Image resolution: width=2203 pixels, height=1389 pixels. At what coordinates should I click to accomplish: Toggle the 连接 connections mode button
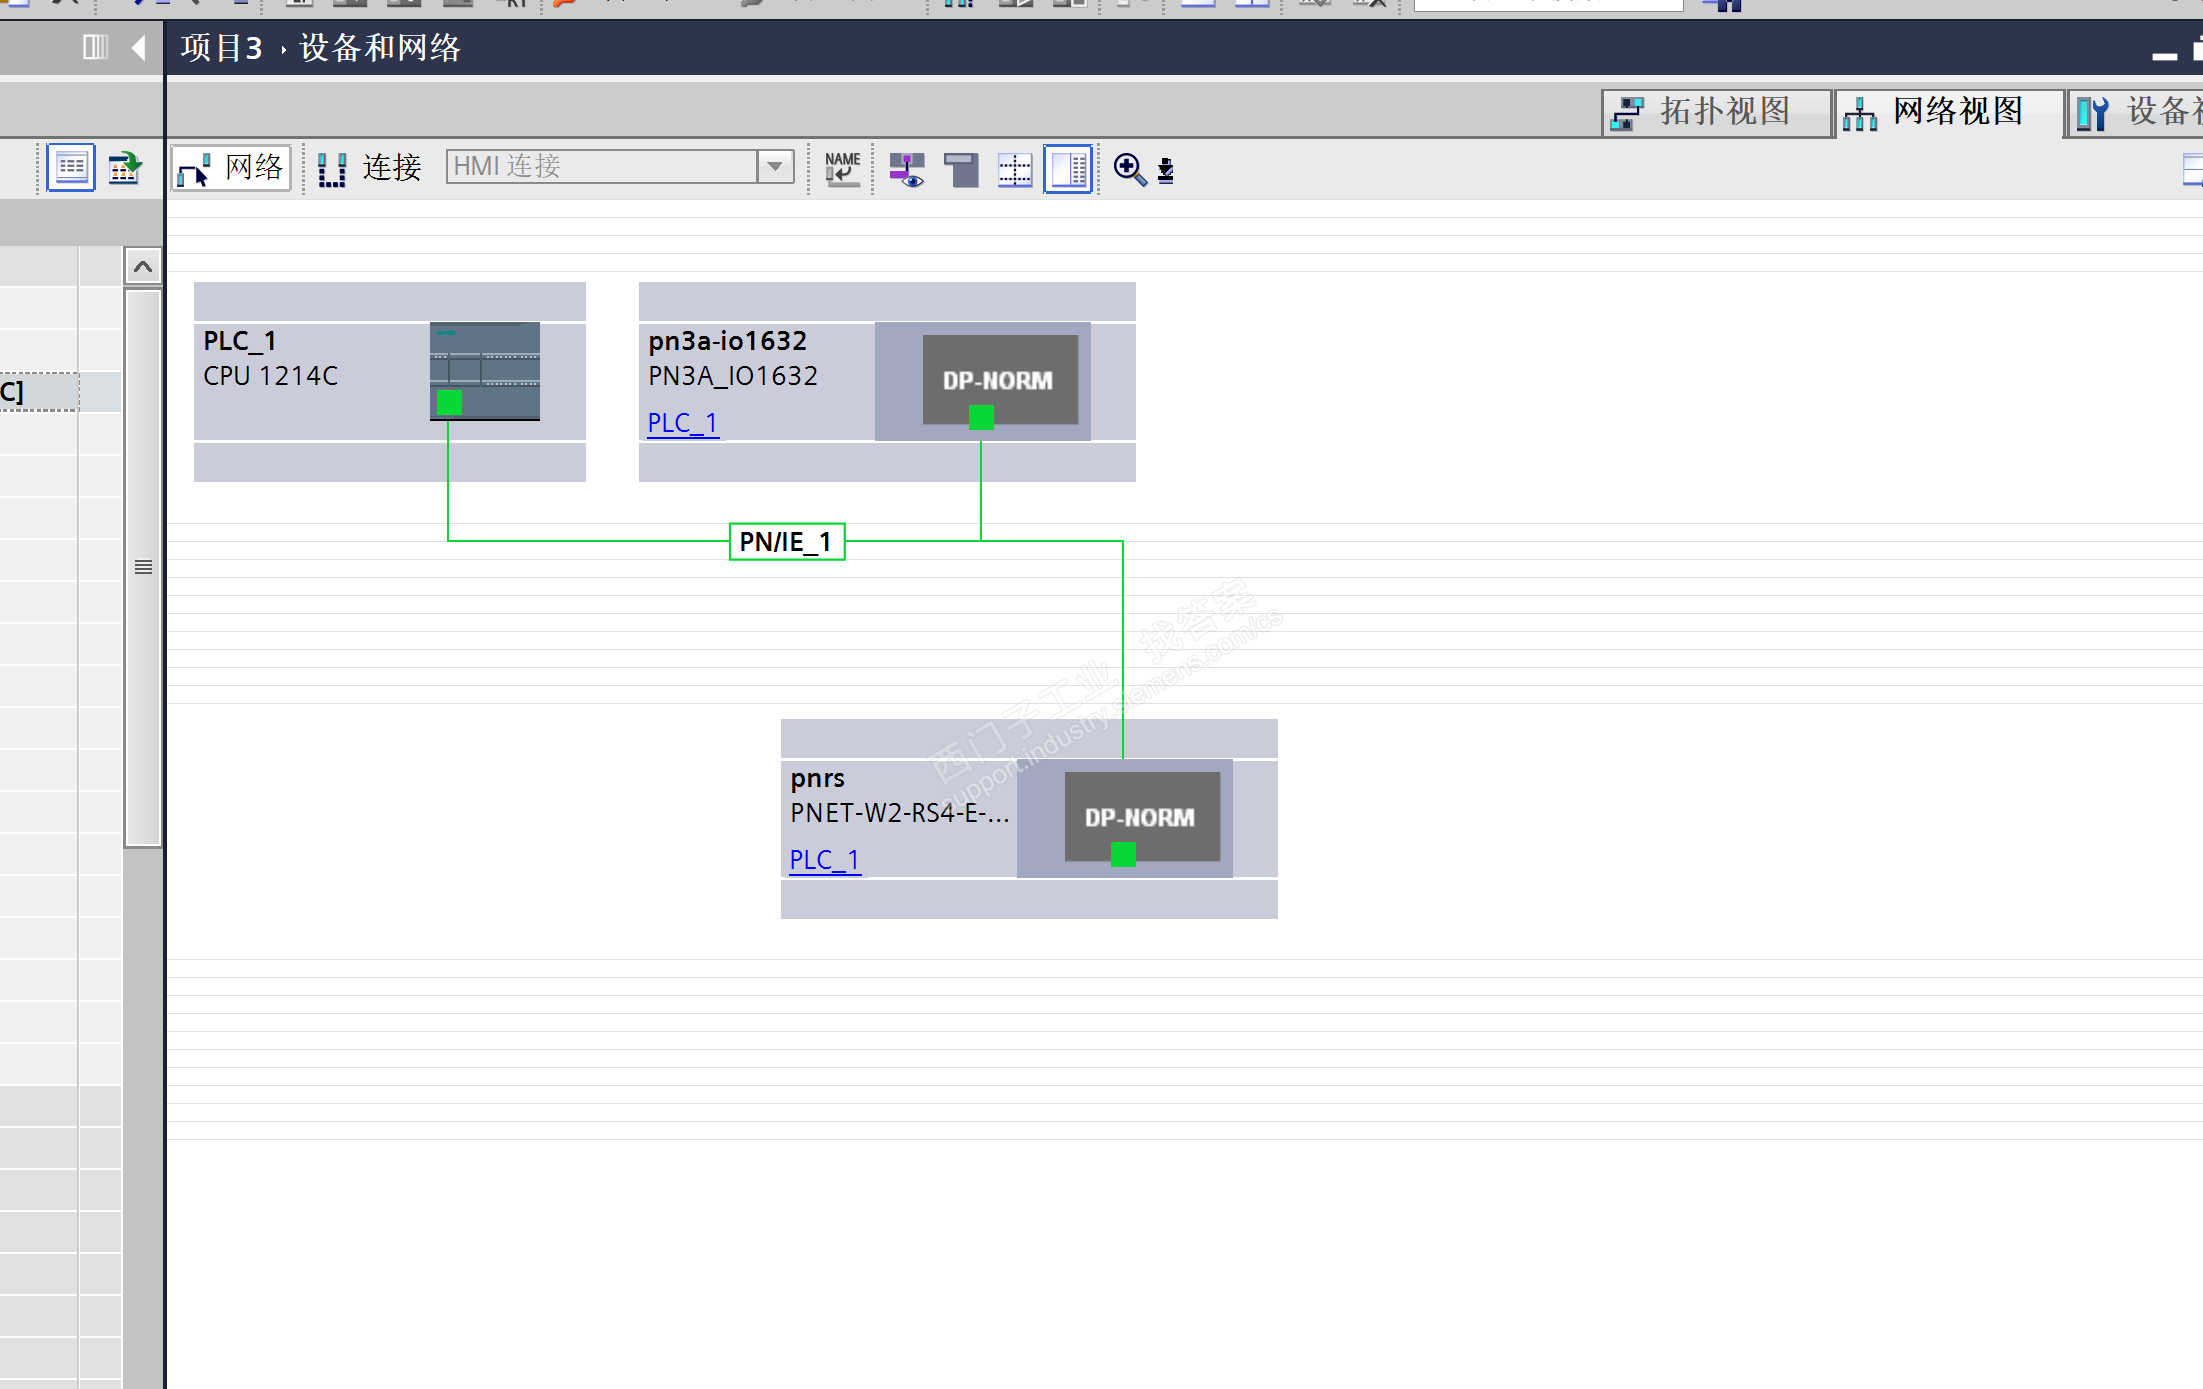369,168
